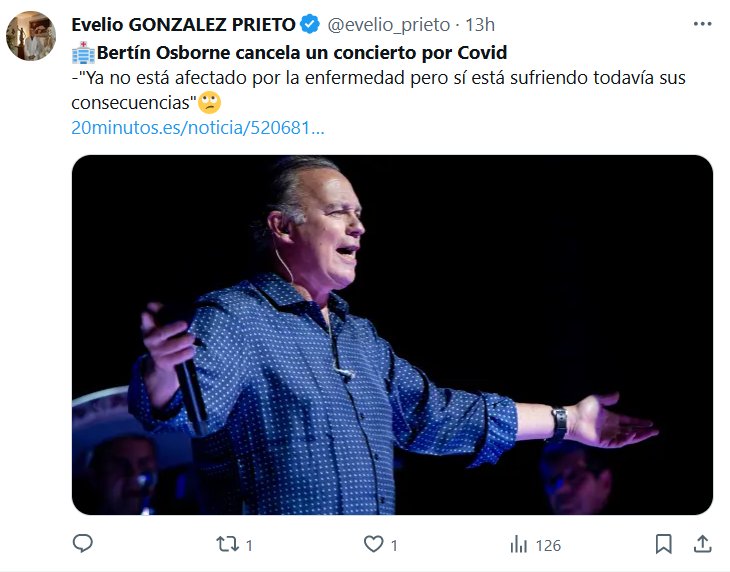Click the hospital emoji before the headline

83,53
